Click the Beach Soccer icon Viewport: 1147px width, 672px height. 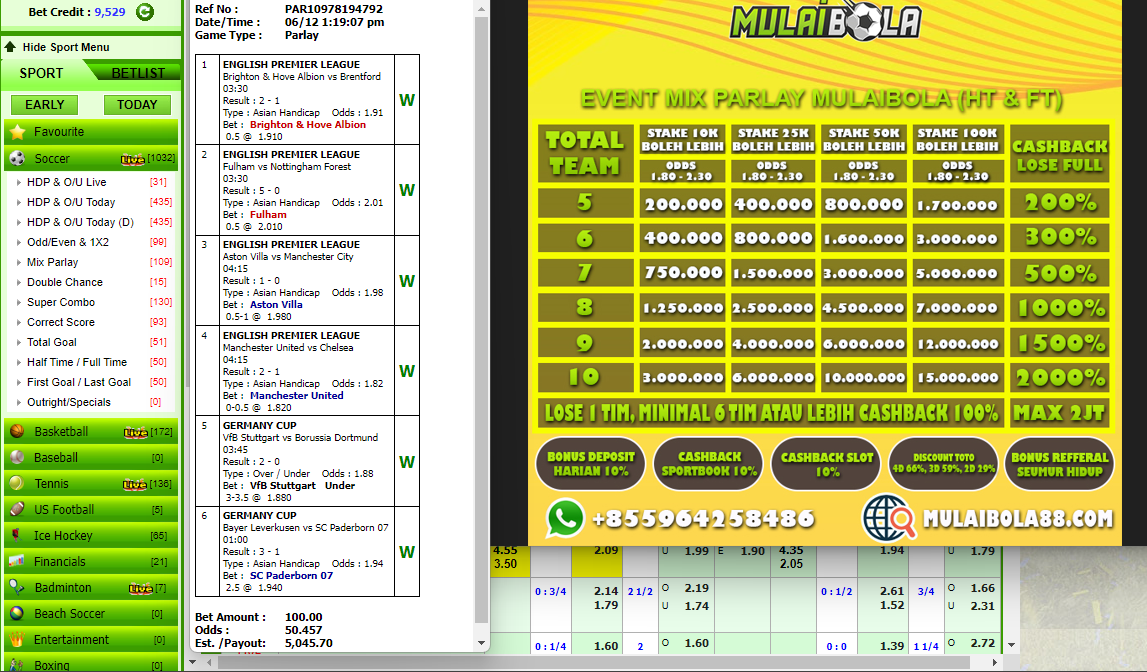pyautogui.click(x=17, y=614)
